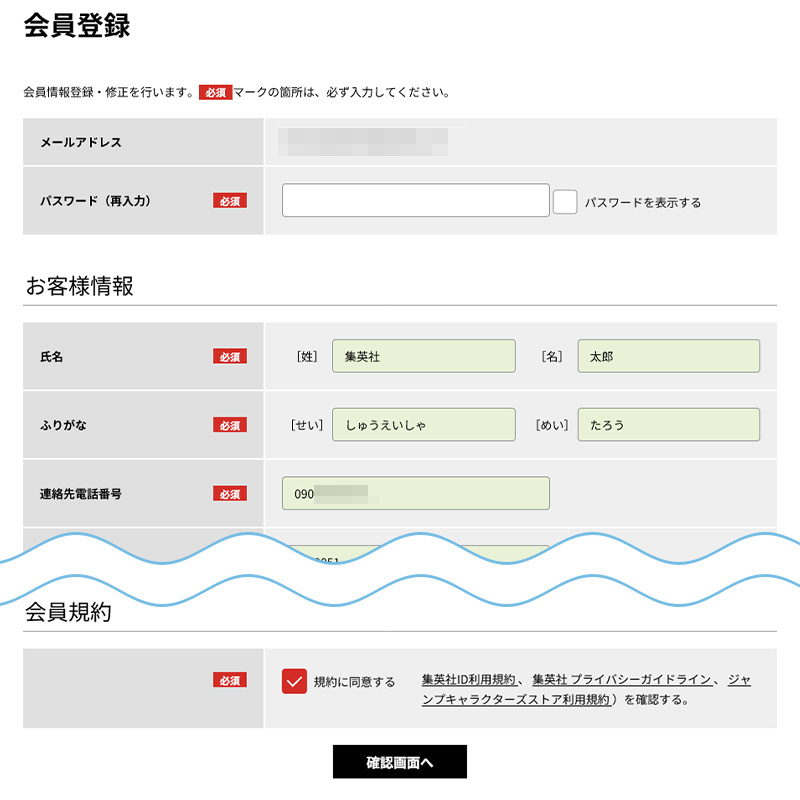Enable the パスワードを表示する checkbox
800x800 pixels.
click(x=565, y=202)
